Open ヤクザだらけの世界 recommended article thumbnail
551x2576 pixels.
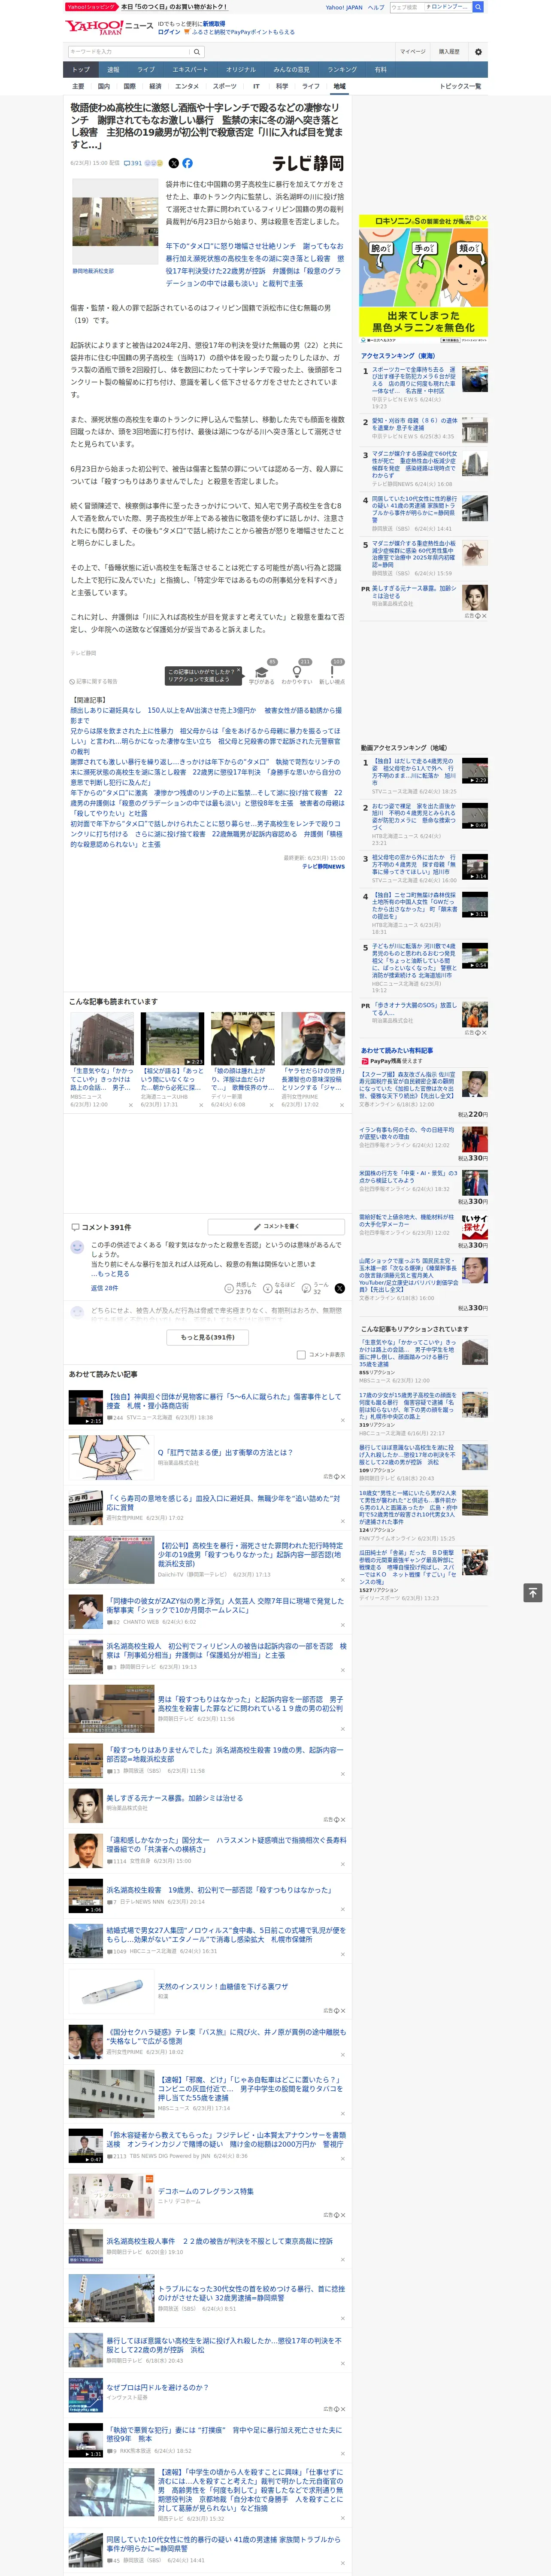(312, 1038)
